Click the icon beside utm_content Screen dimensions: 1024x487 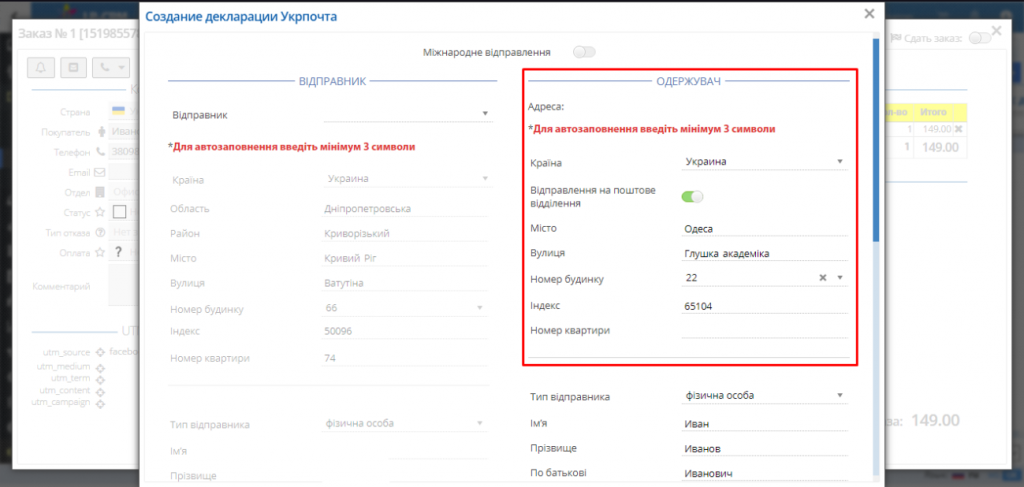pyautogui.click(x=100, y=392)
